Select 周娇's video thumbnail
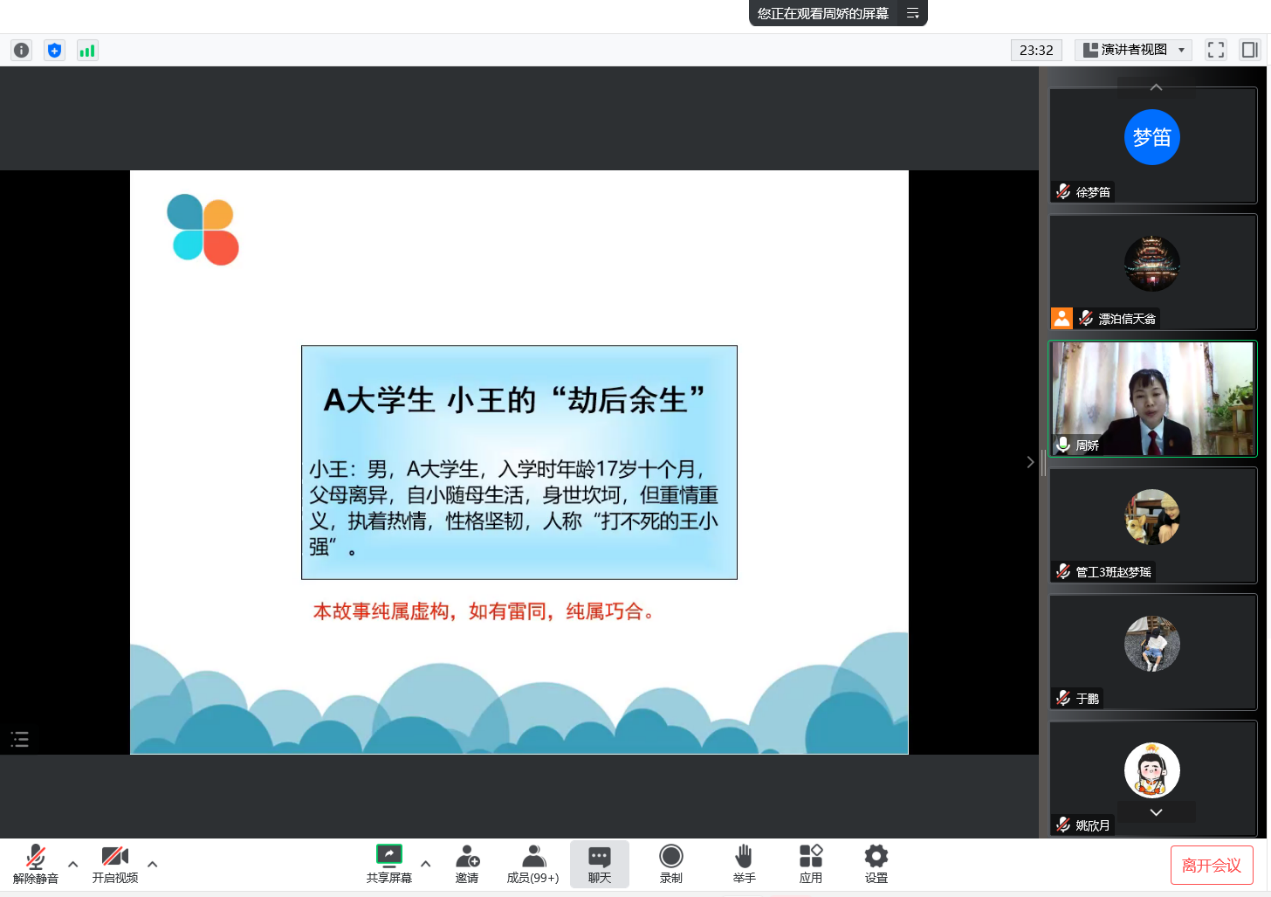The image size is (1271, 897). coord(1152,398)
